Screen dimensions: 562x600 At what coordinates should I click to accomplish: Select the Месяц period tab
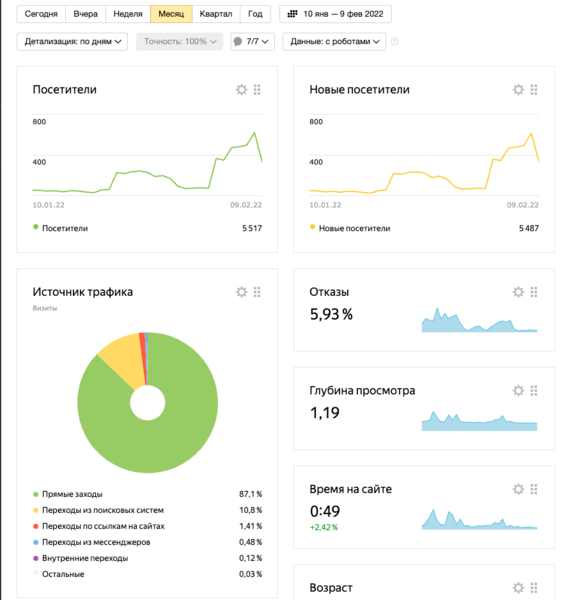click(171, 14)
